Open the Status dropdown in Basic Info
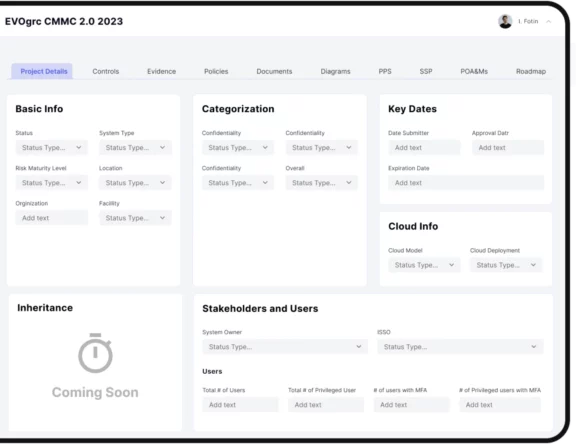The width and height of the screenshot is (576, 444). [x=51, y=148]
